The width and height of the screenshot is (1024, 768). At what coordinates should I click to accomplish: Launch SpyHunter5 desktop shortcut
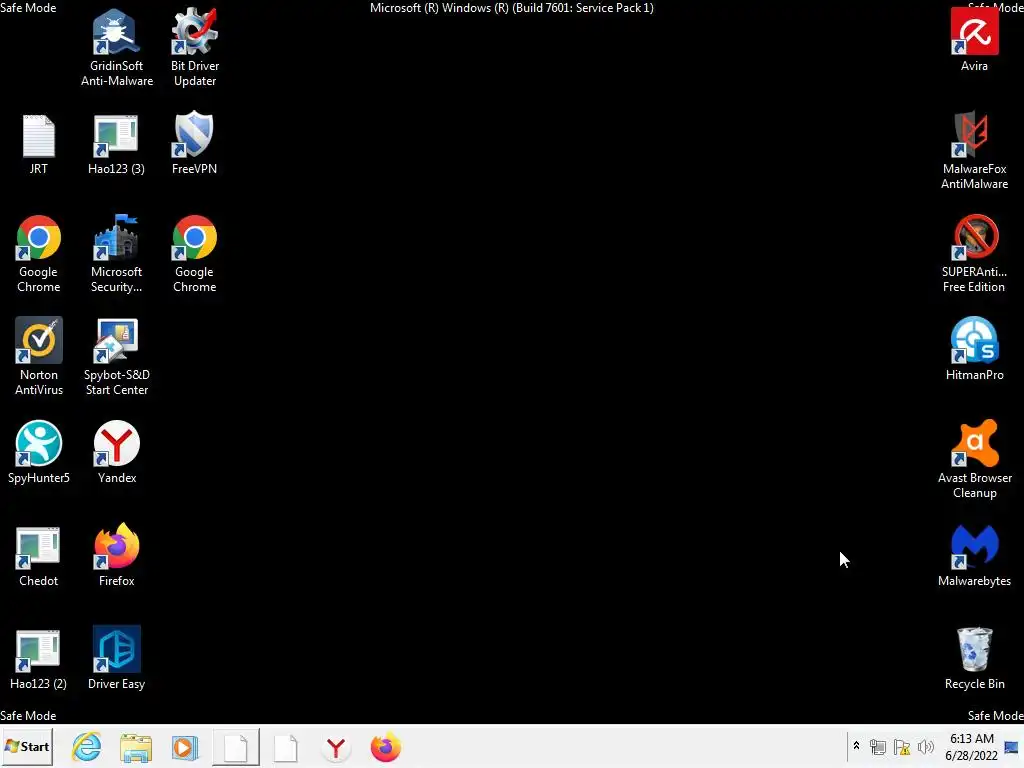click(x=39, y=452)
